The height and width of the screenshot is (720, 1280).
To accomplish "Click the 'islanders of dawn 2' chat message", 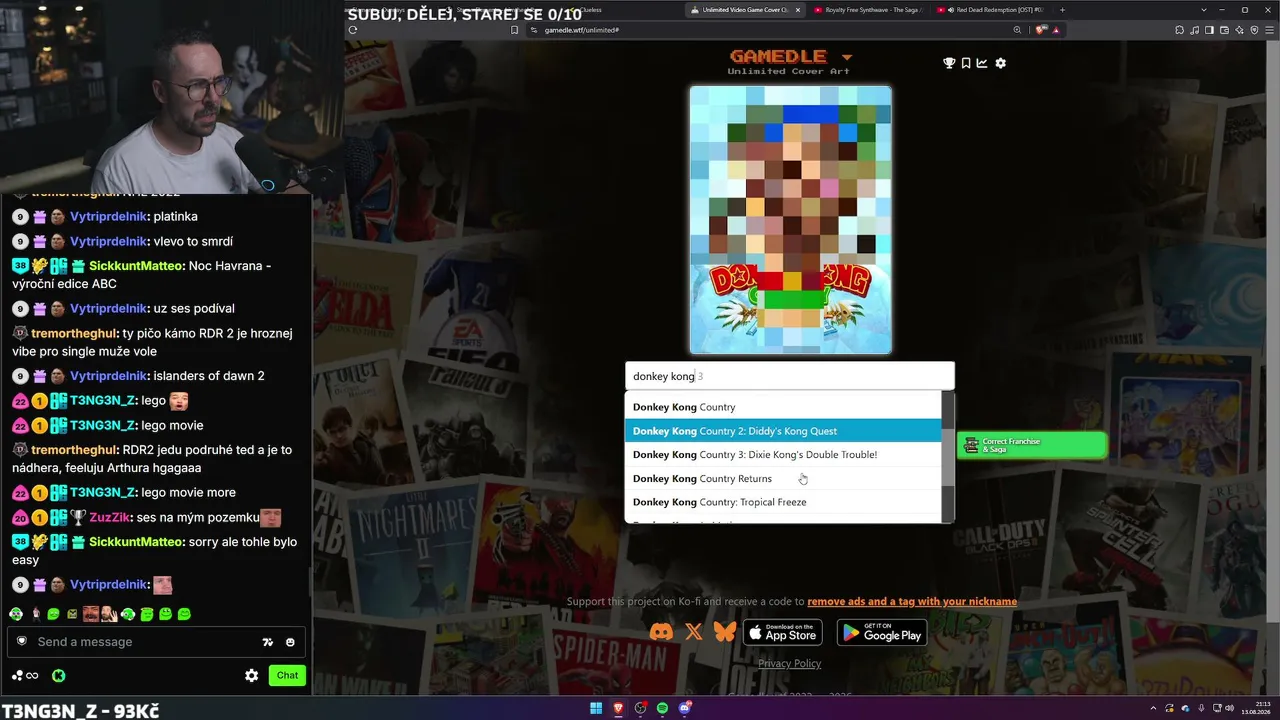I will pos(208,376).
